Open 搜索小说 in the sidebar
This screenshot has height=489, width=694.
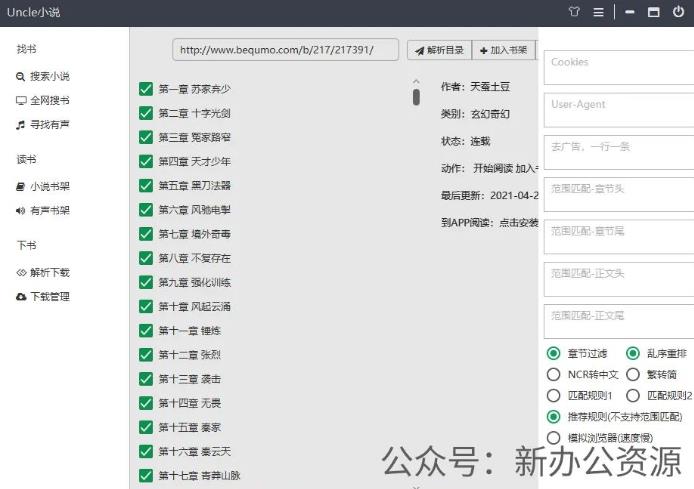click(x=50, y=77)
